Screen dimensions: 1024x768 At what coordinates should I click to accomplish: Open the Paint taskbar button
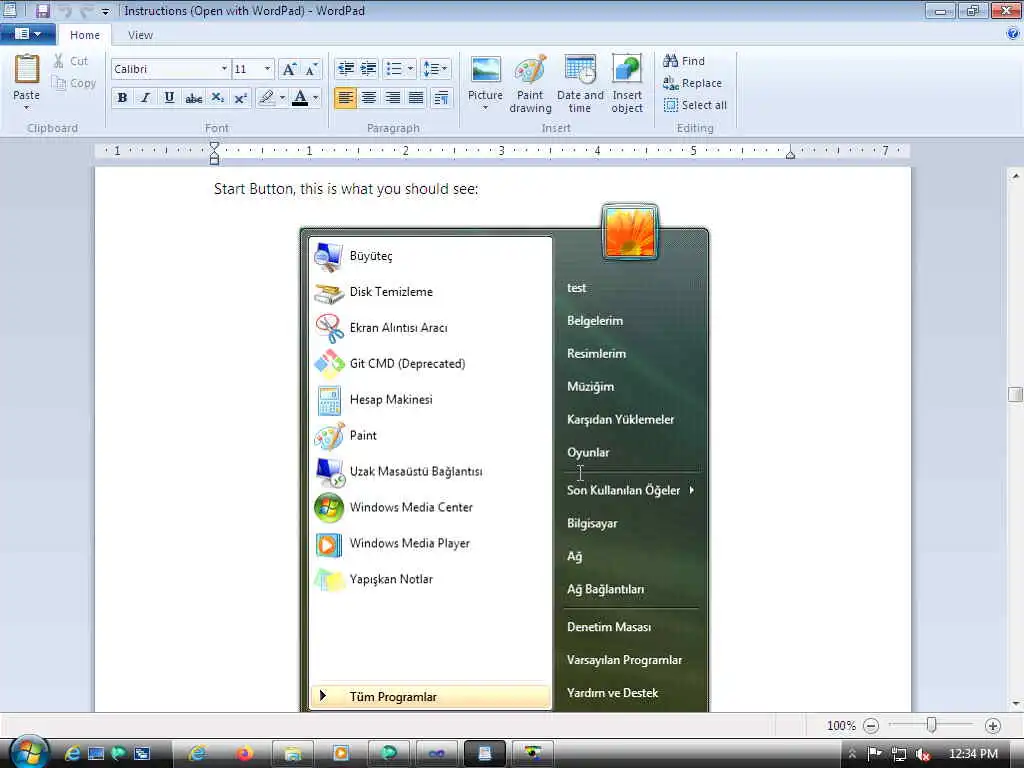point(533,754)
